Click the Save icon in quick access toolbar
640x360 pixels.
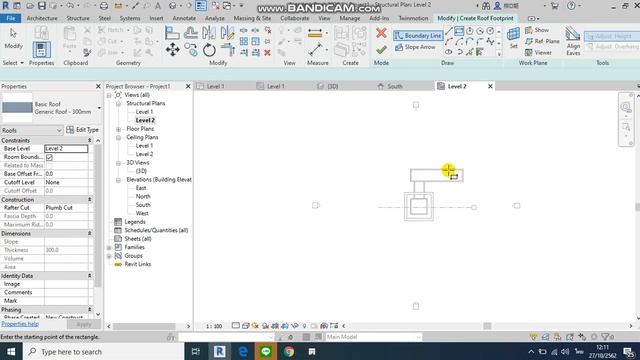tap(42, 6)
